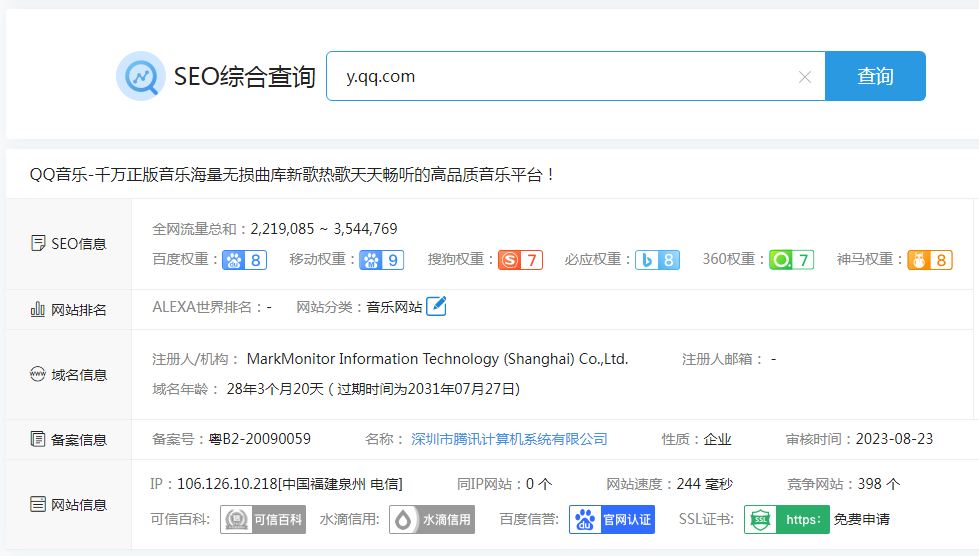
Task: Click 审核时间 2023-08-23 value
Action: tap(894, 439)
